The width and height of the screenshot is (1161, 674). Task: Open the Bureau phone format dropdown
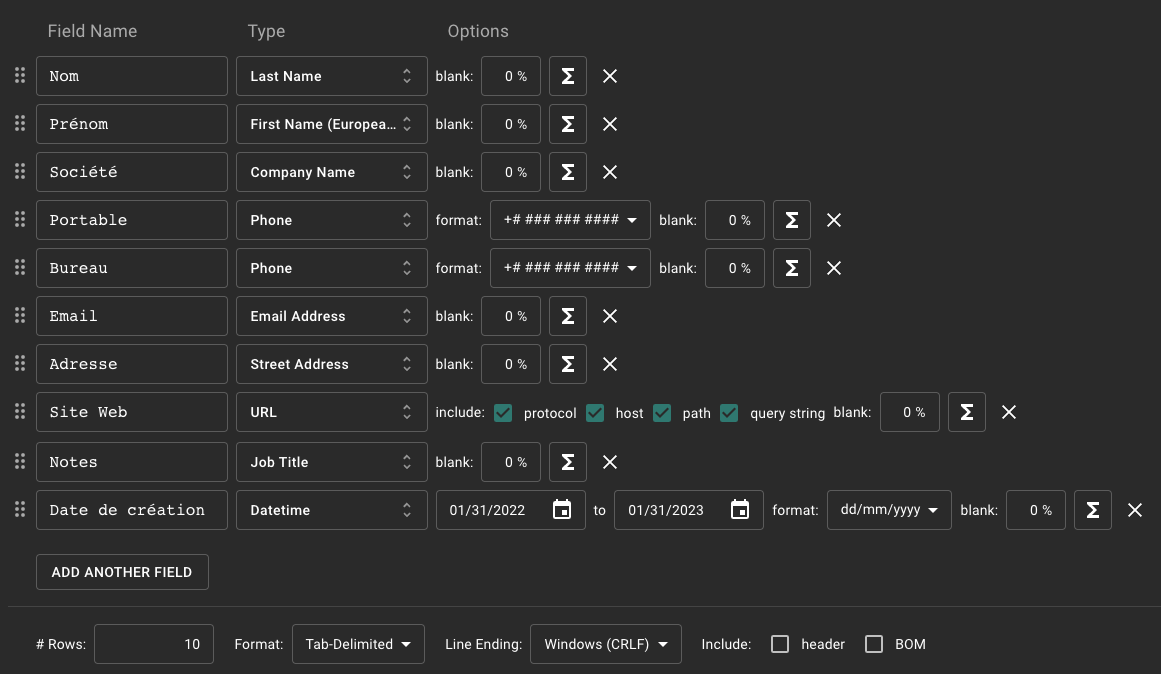tap(570, 268)
